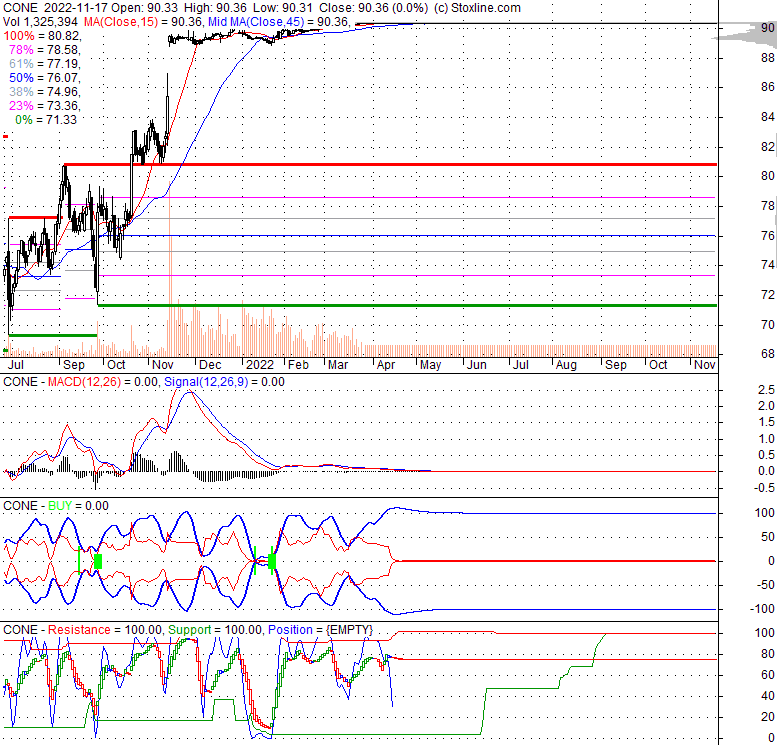
Task: Click the 'Mar' month label on the time axis
Action: point(338,365)
